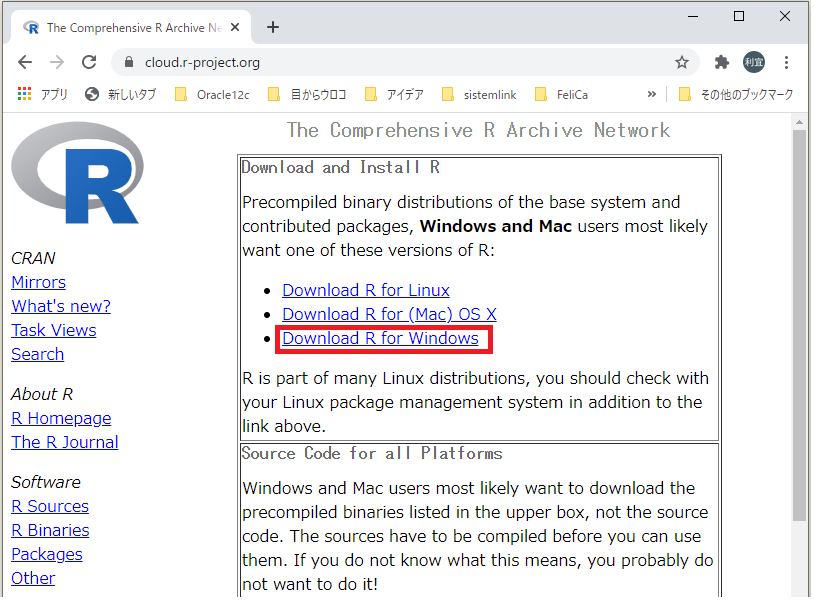The height and width of the screenshot is (604, 815).
Task: Close the Chrome window
Action: [x=785, y=16]
